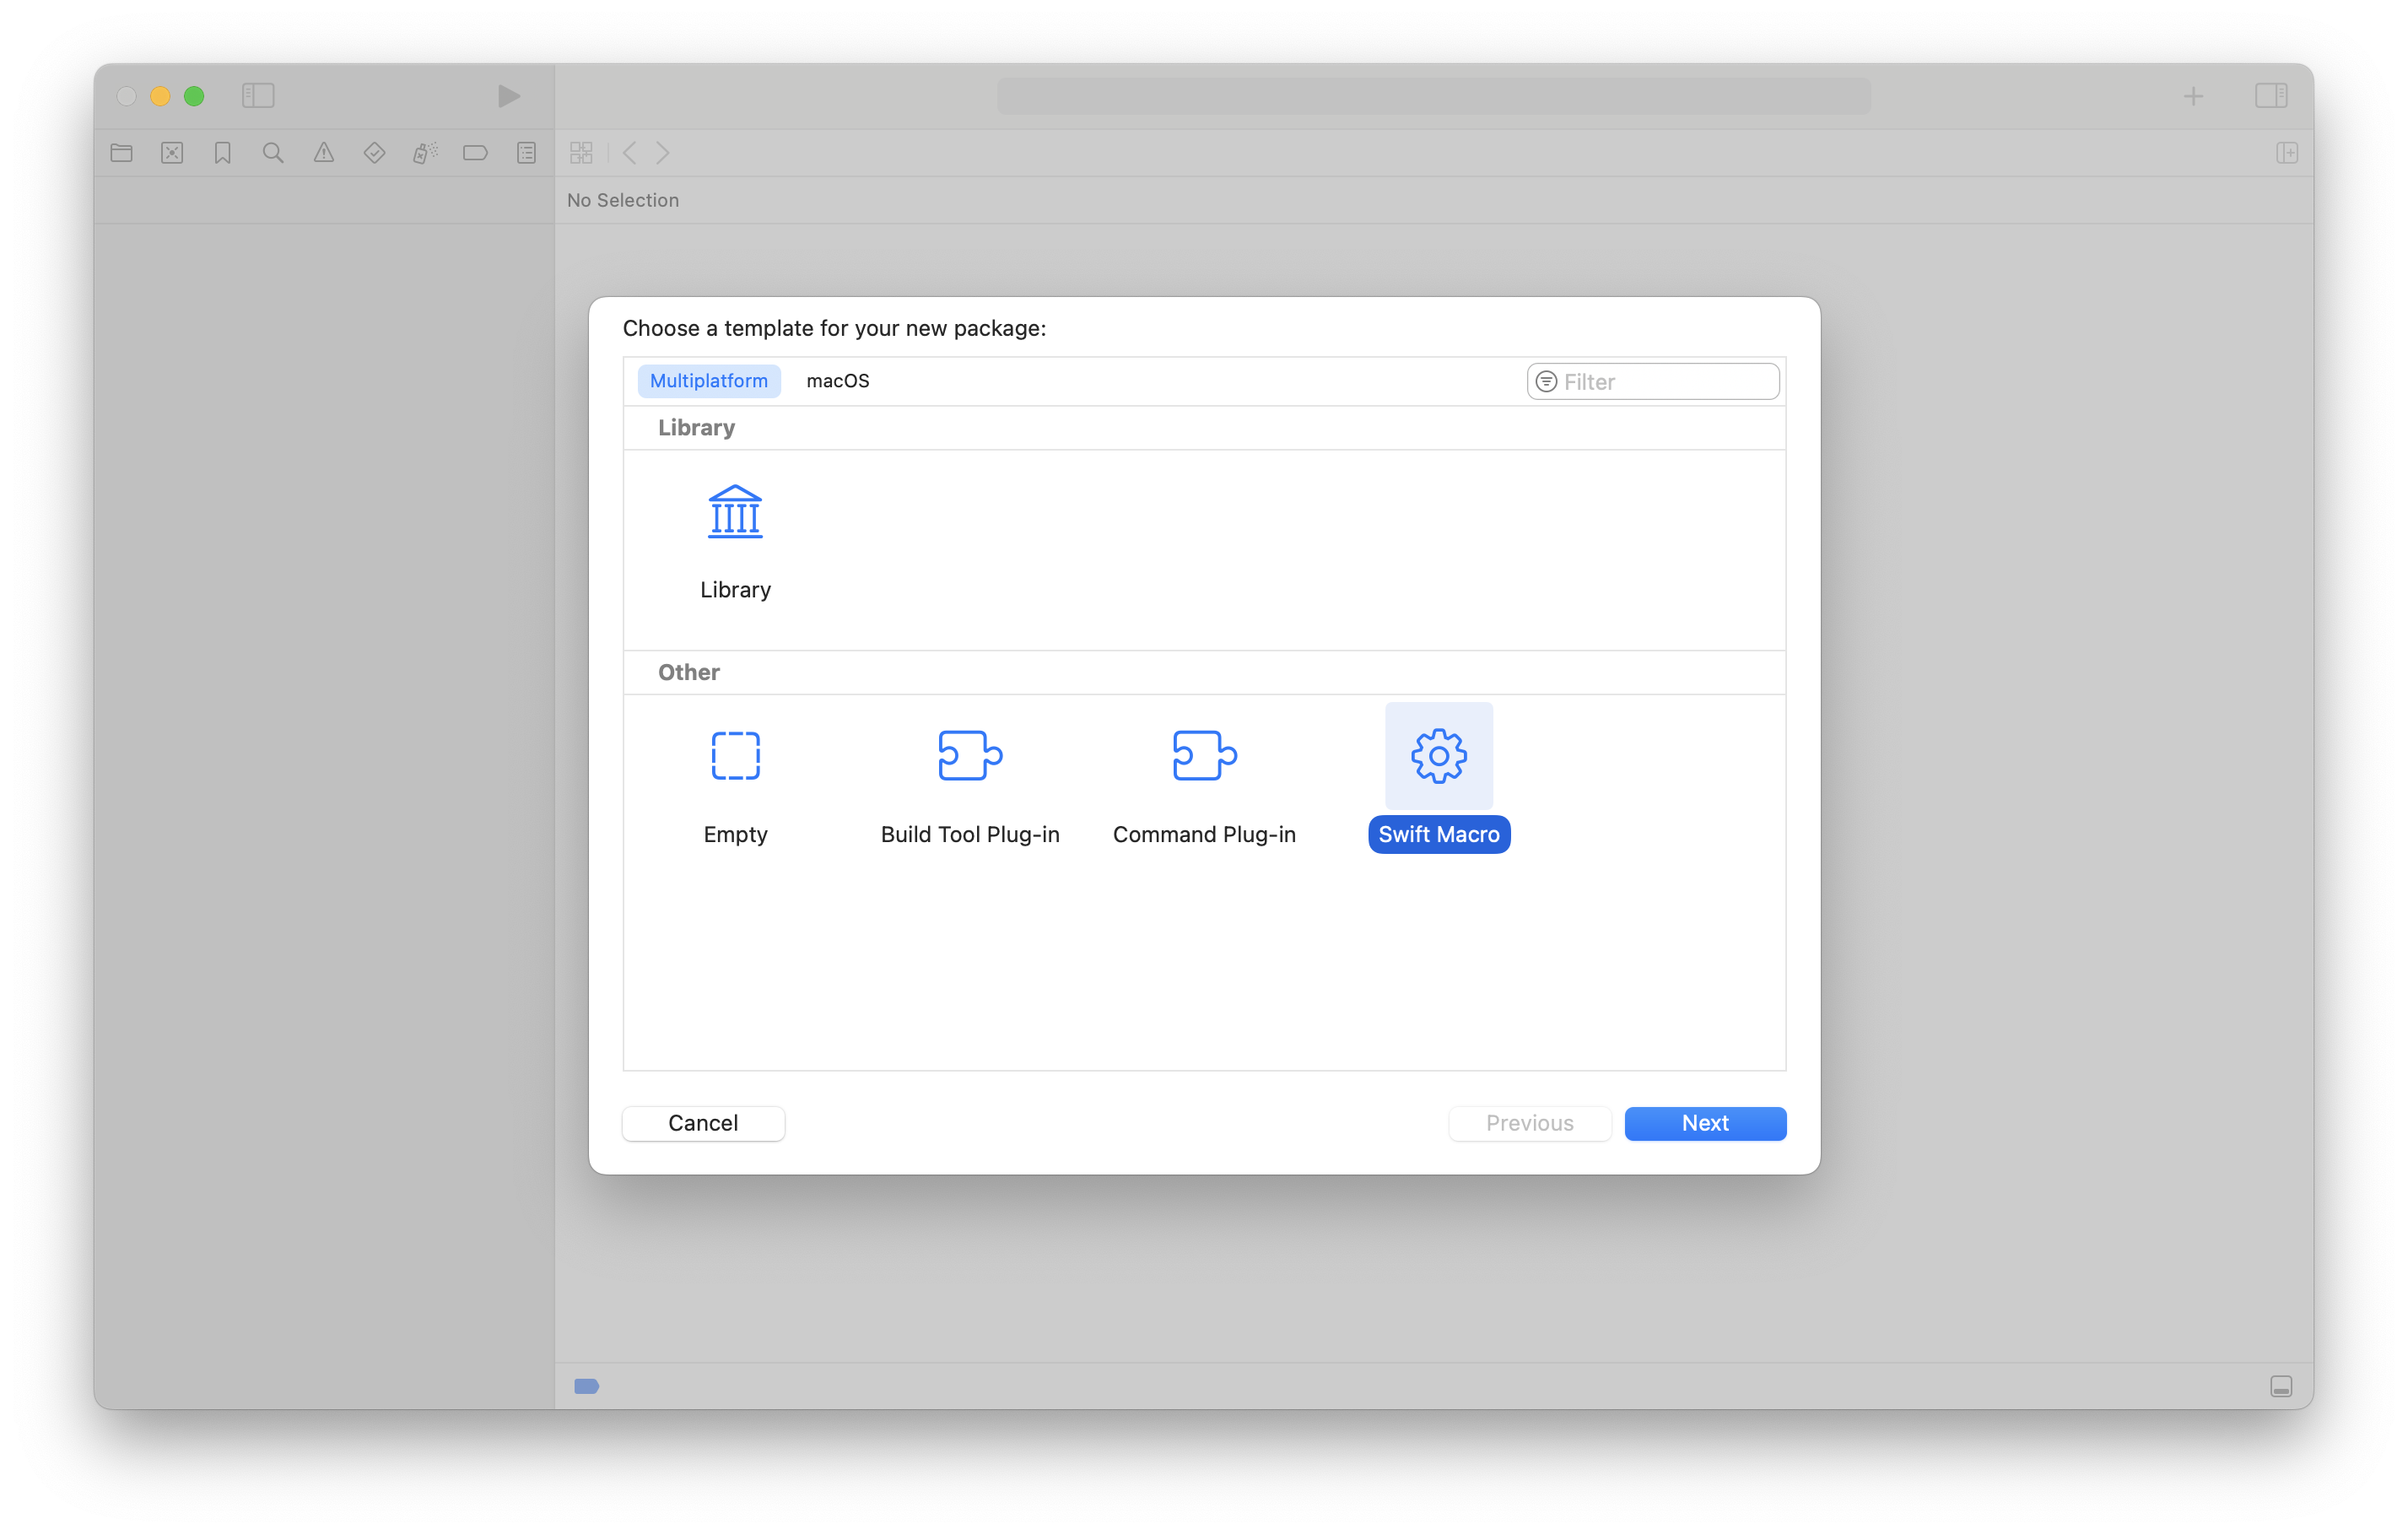Viewport: 2408px width, 1534px height.
Task: Select the Build Tool Plug-in template
Action: coord(969,756)
